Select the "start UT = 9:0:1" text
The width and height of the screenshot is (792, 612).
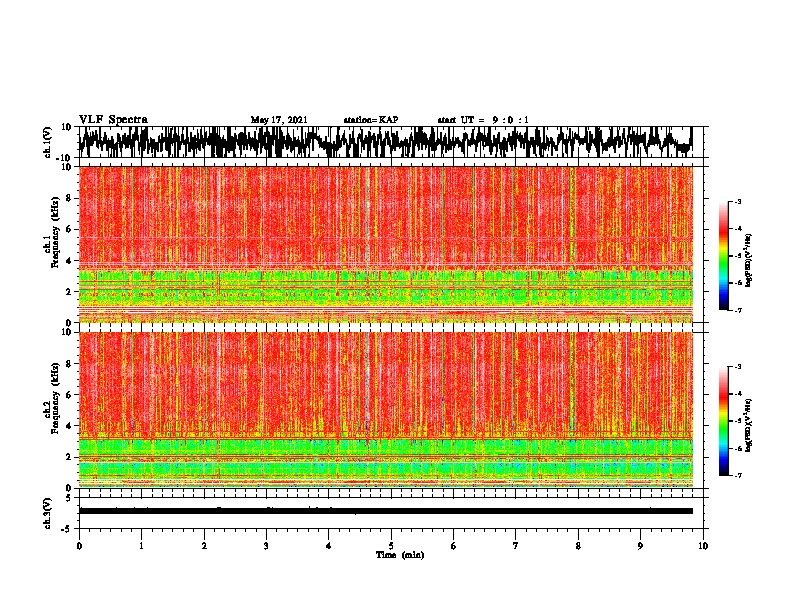[483, 120]
